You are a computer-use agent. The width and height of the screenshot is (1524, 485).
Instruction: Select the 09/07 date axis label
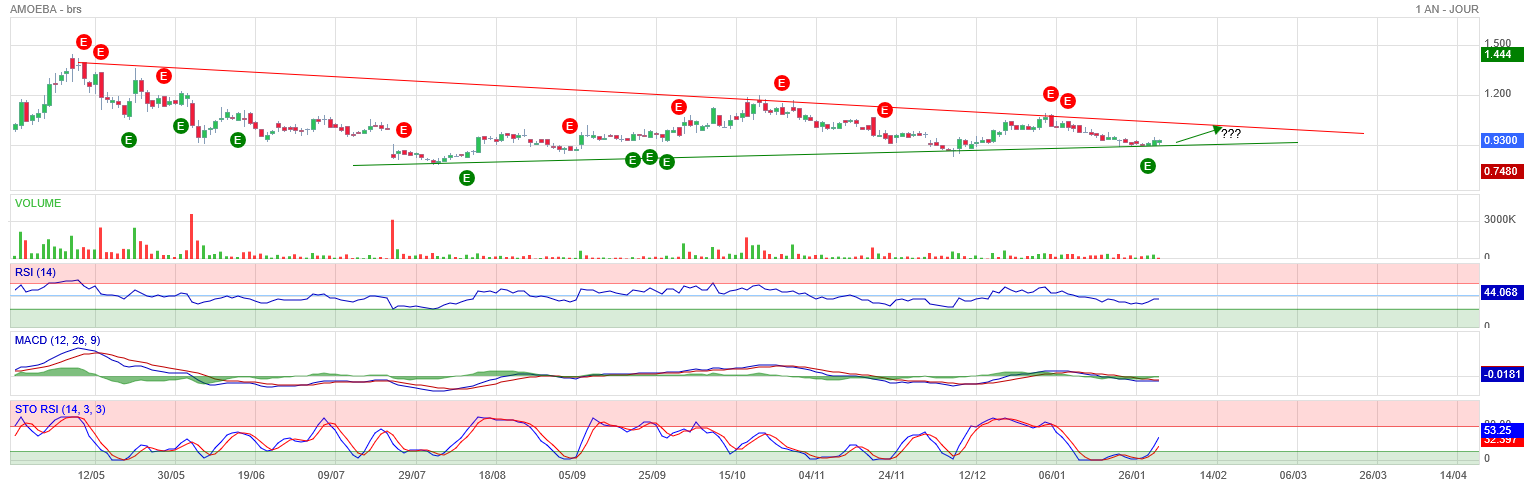[331, 476]
